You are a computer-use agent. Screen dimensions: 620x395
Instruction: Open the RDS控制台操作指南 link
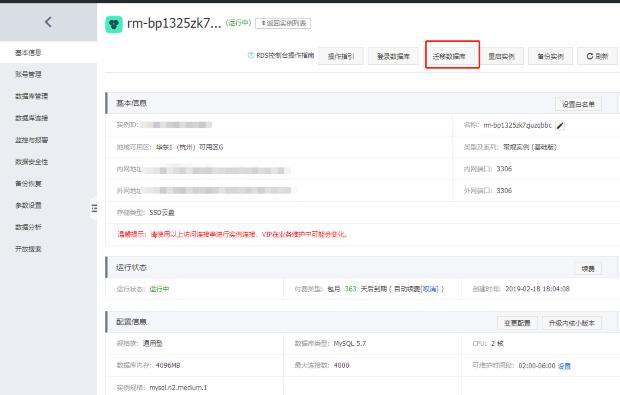click(285, 55)
